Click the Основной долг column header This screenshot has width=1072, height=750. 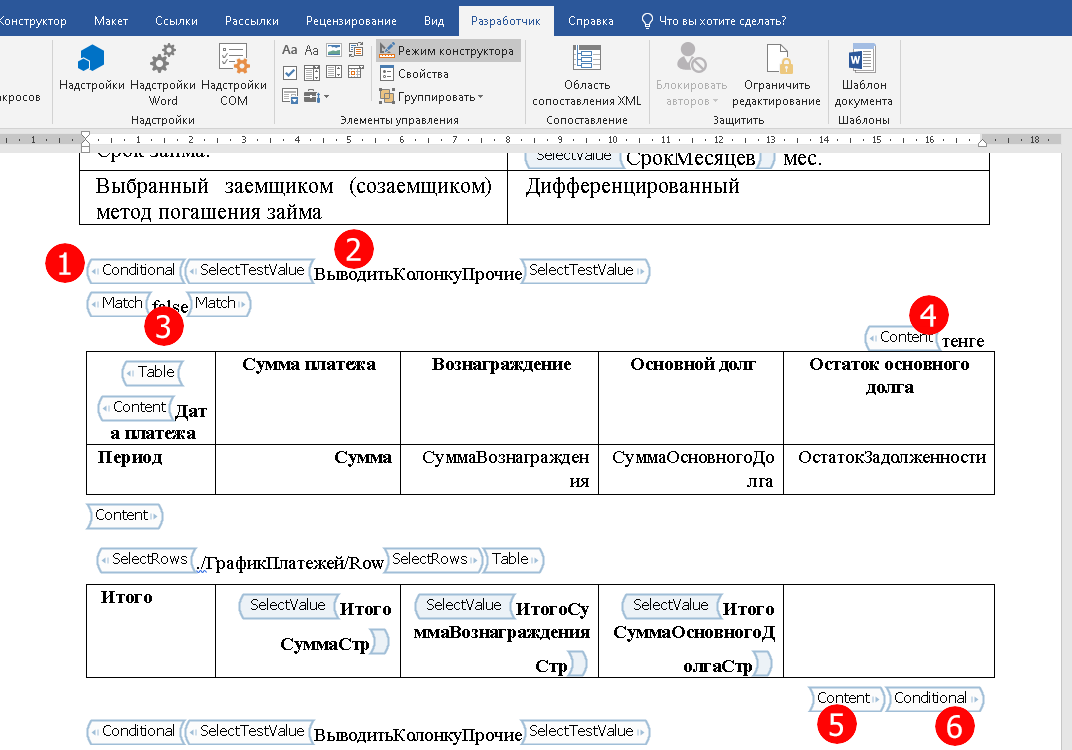coord(693,364)
